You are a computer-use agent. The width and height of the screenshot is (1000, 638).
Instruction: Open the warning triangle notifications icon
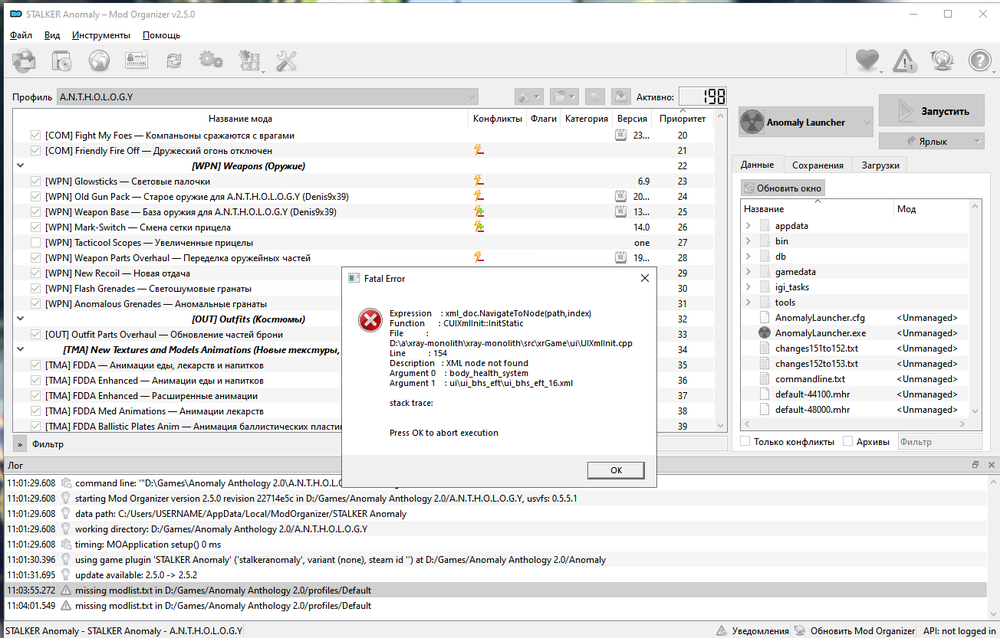[904, 61]
